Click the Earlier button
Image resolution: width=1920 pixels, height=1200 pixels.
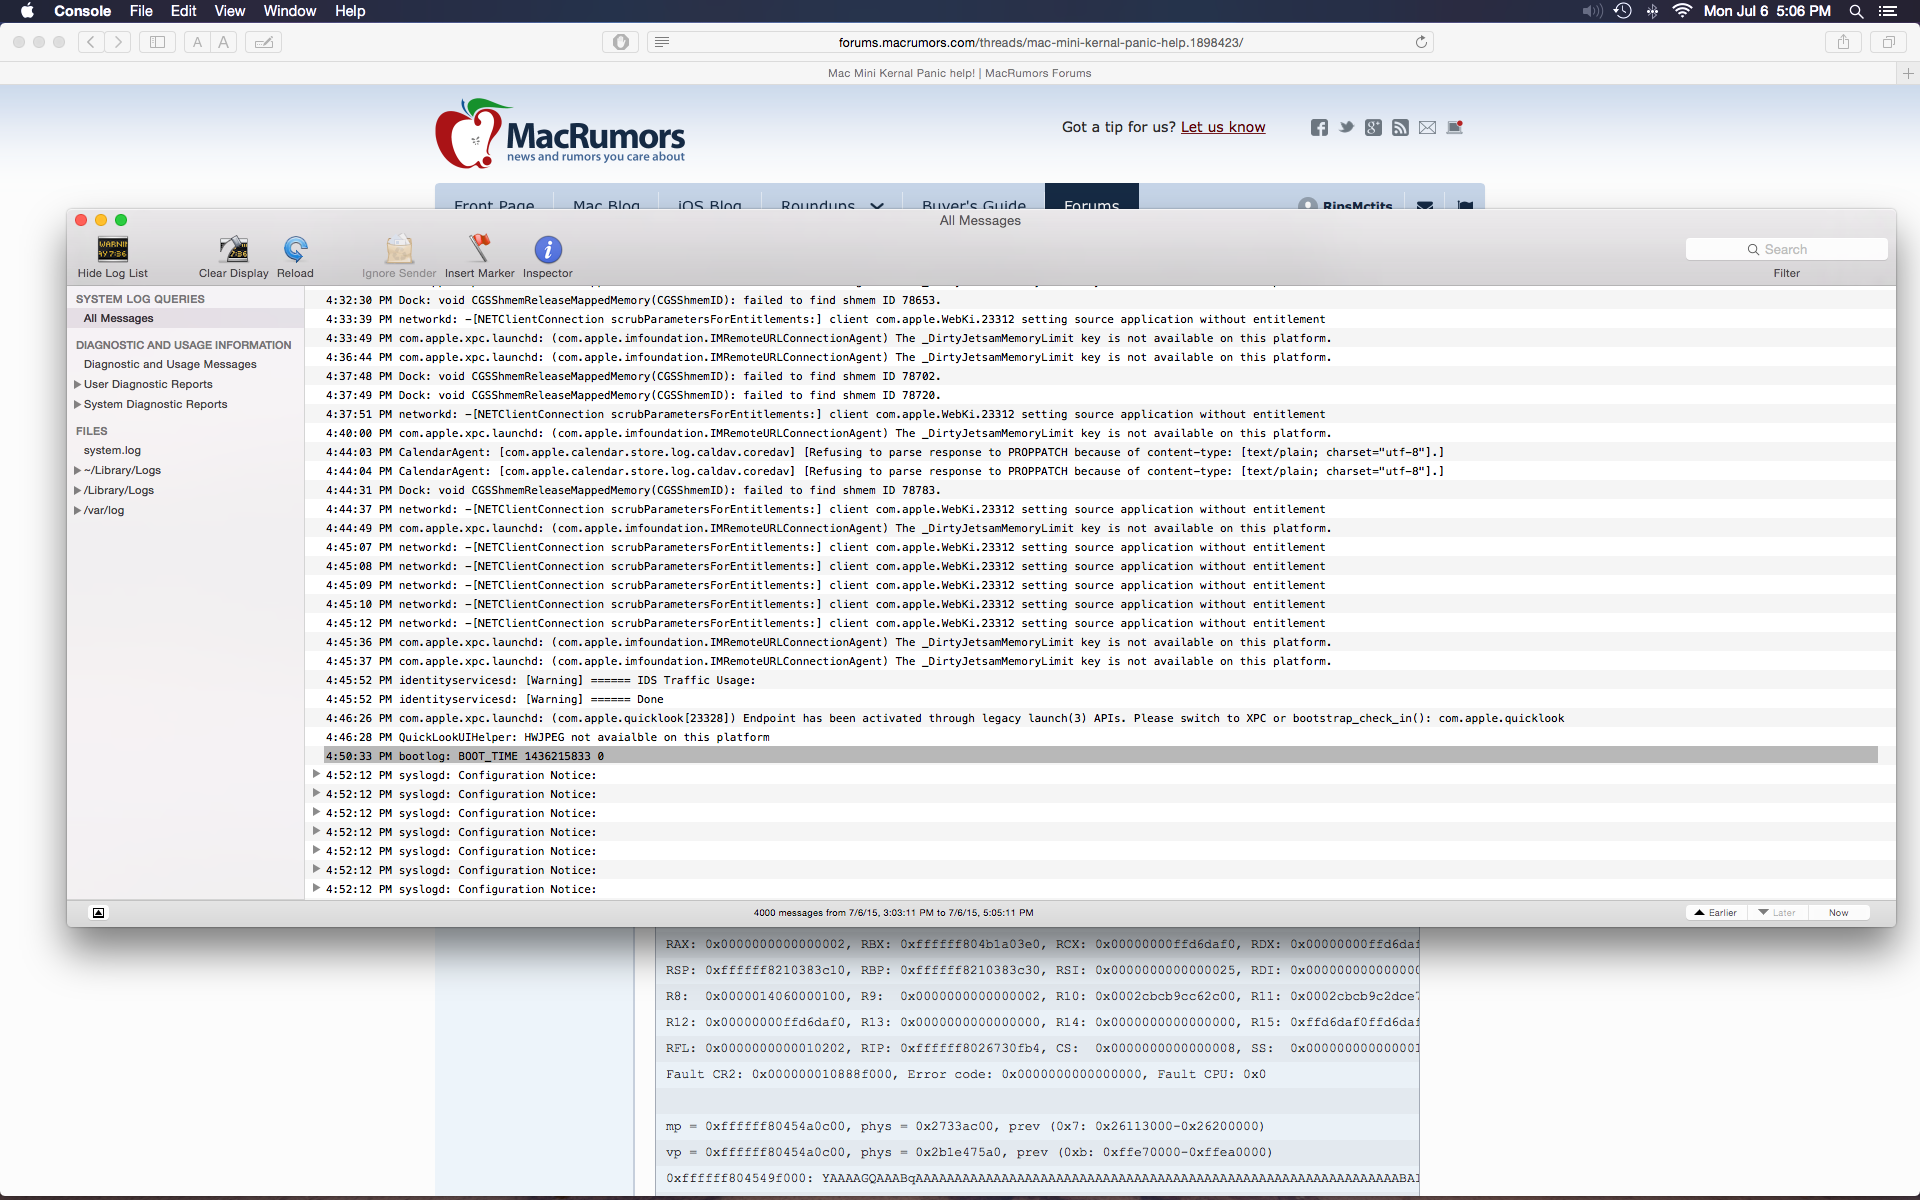[1716, 912]
